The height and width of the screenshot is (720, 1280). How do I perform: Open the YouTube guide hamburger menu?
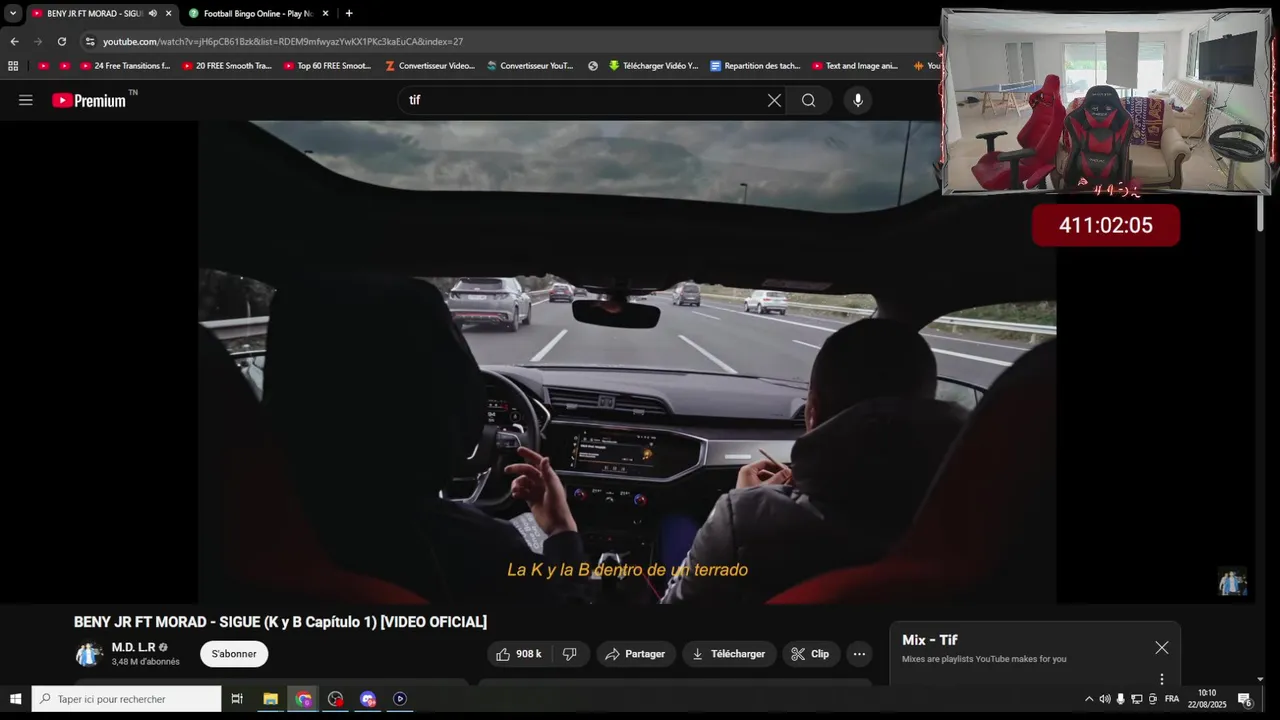pyautogui.click(x=26, y=100)
